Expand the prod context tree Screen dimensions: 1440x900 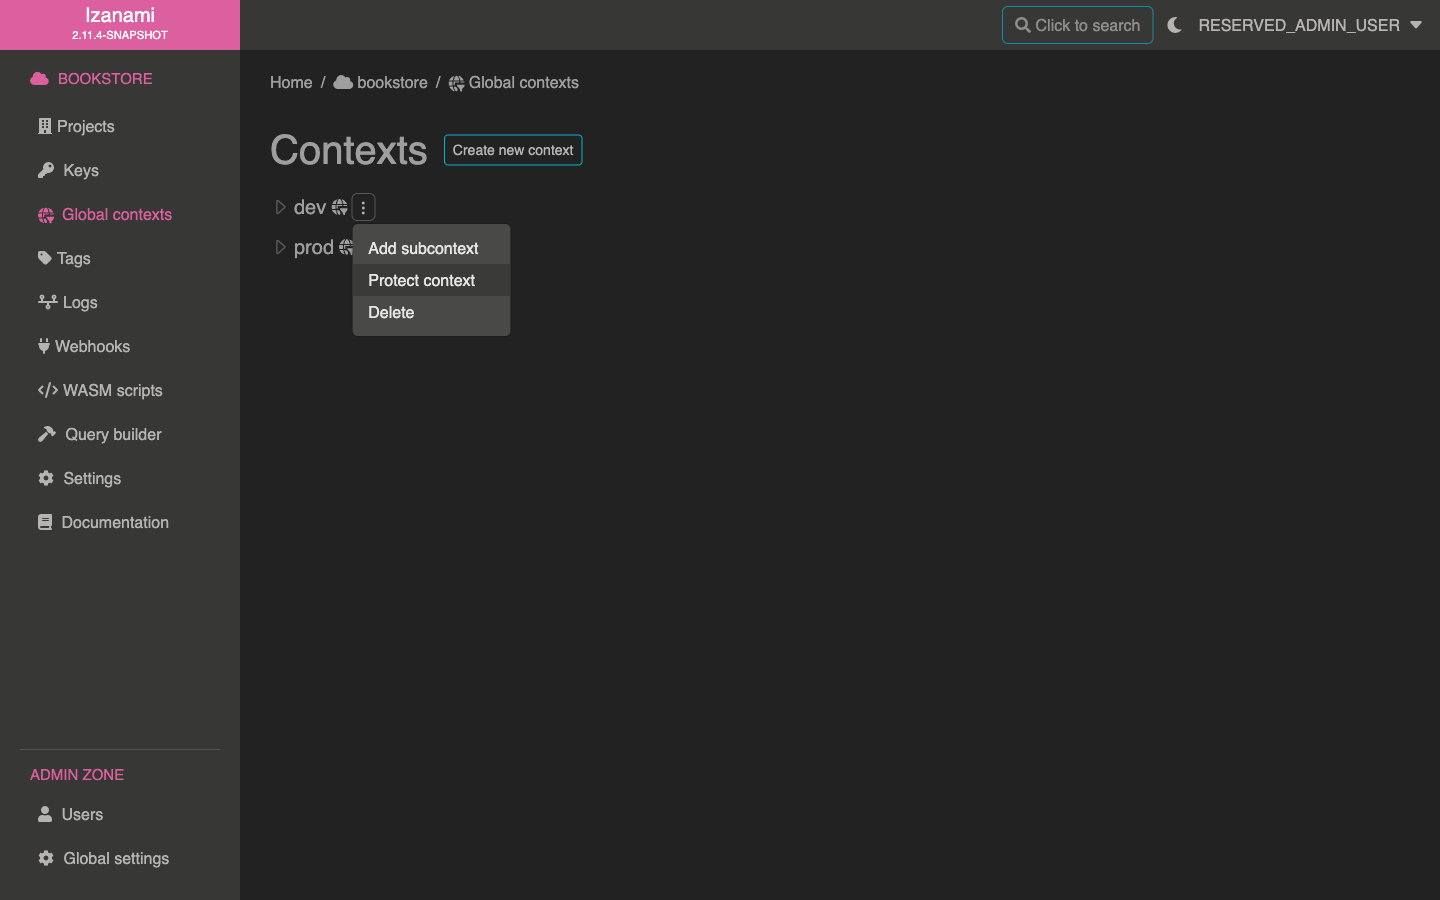click(280, 247)
